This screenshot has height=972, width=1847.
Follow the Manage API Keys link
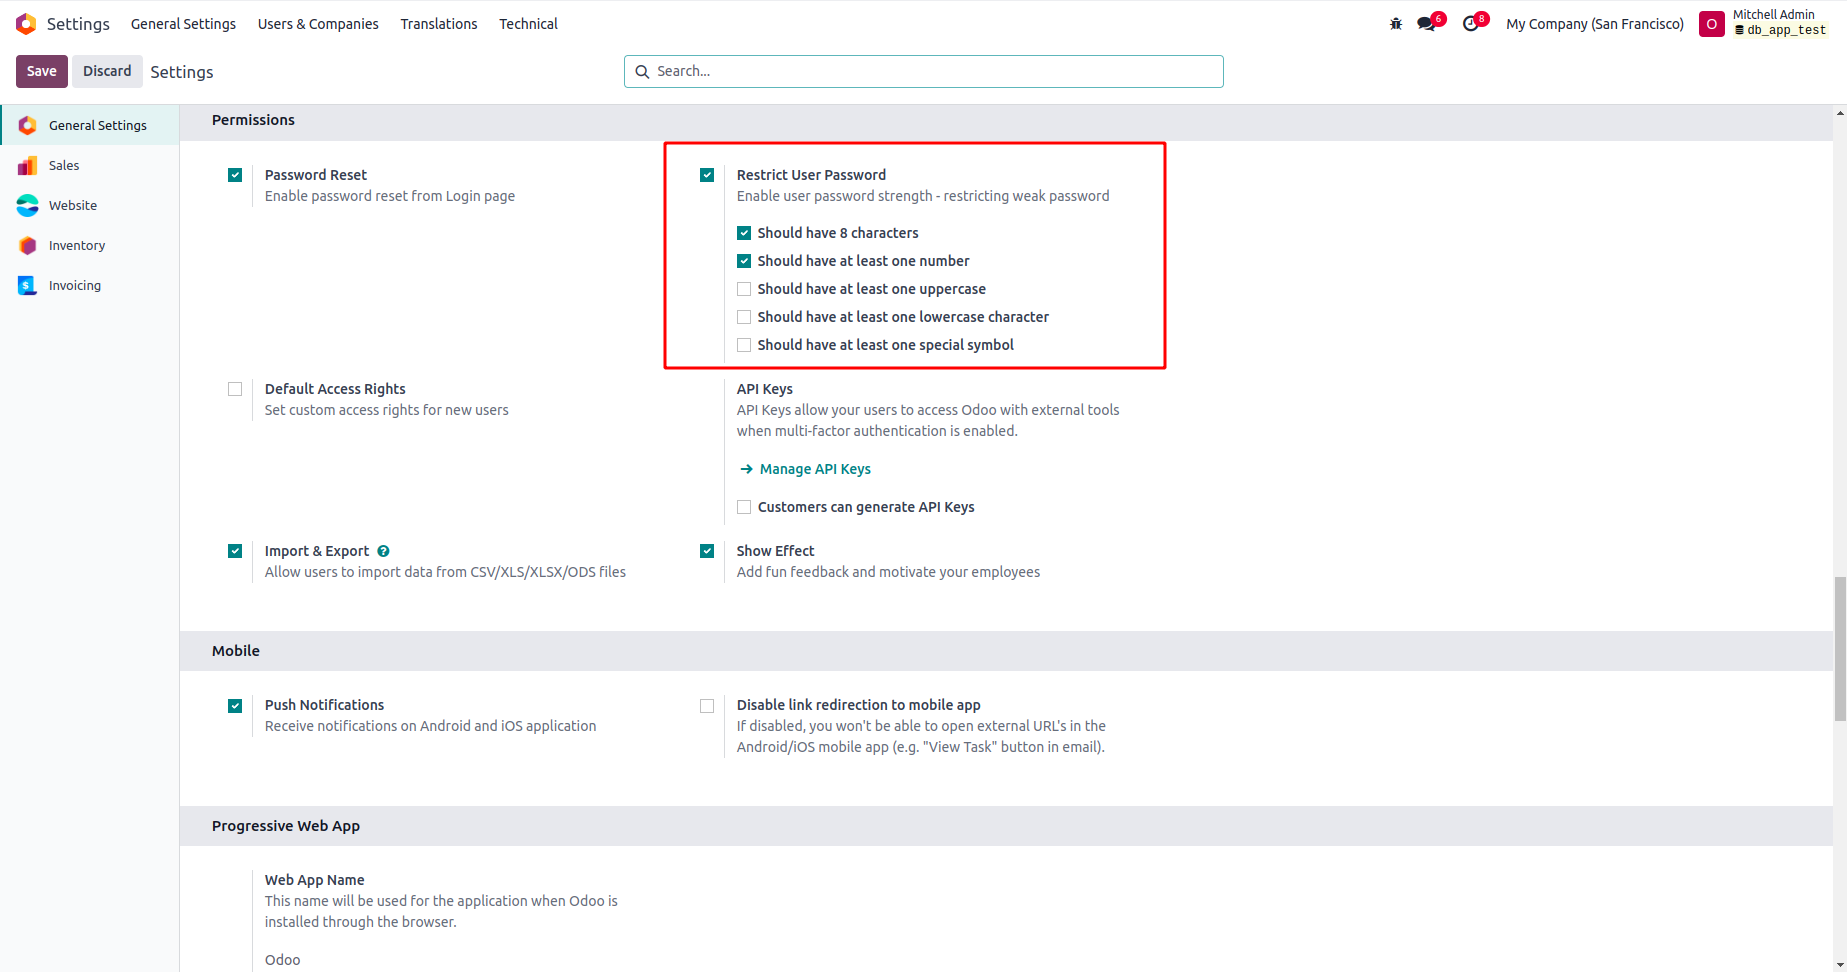click(x=814, y=469)
